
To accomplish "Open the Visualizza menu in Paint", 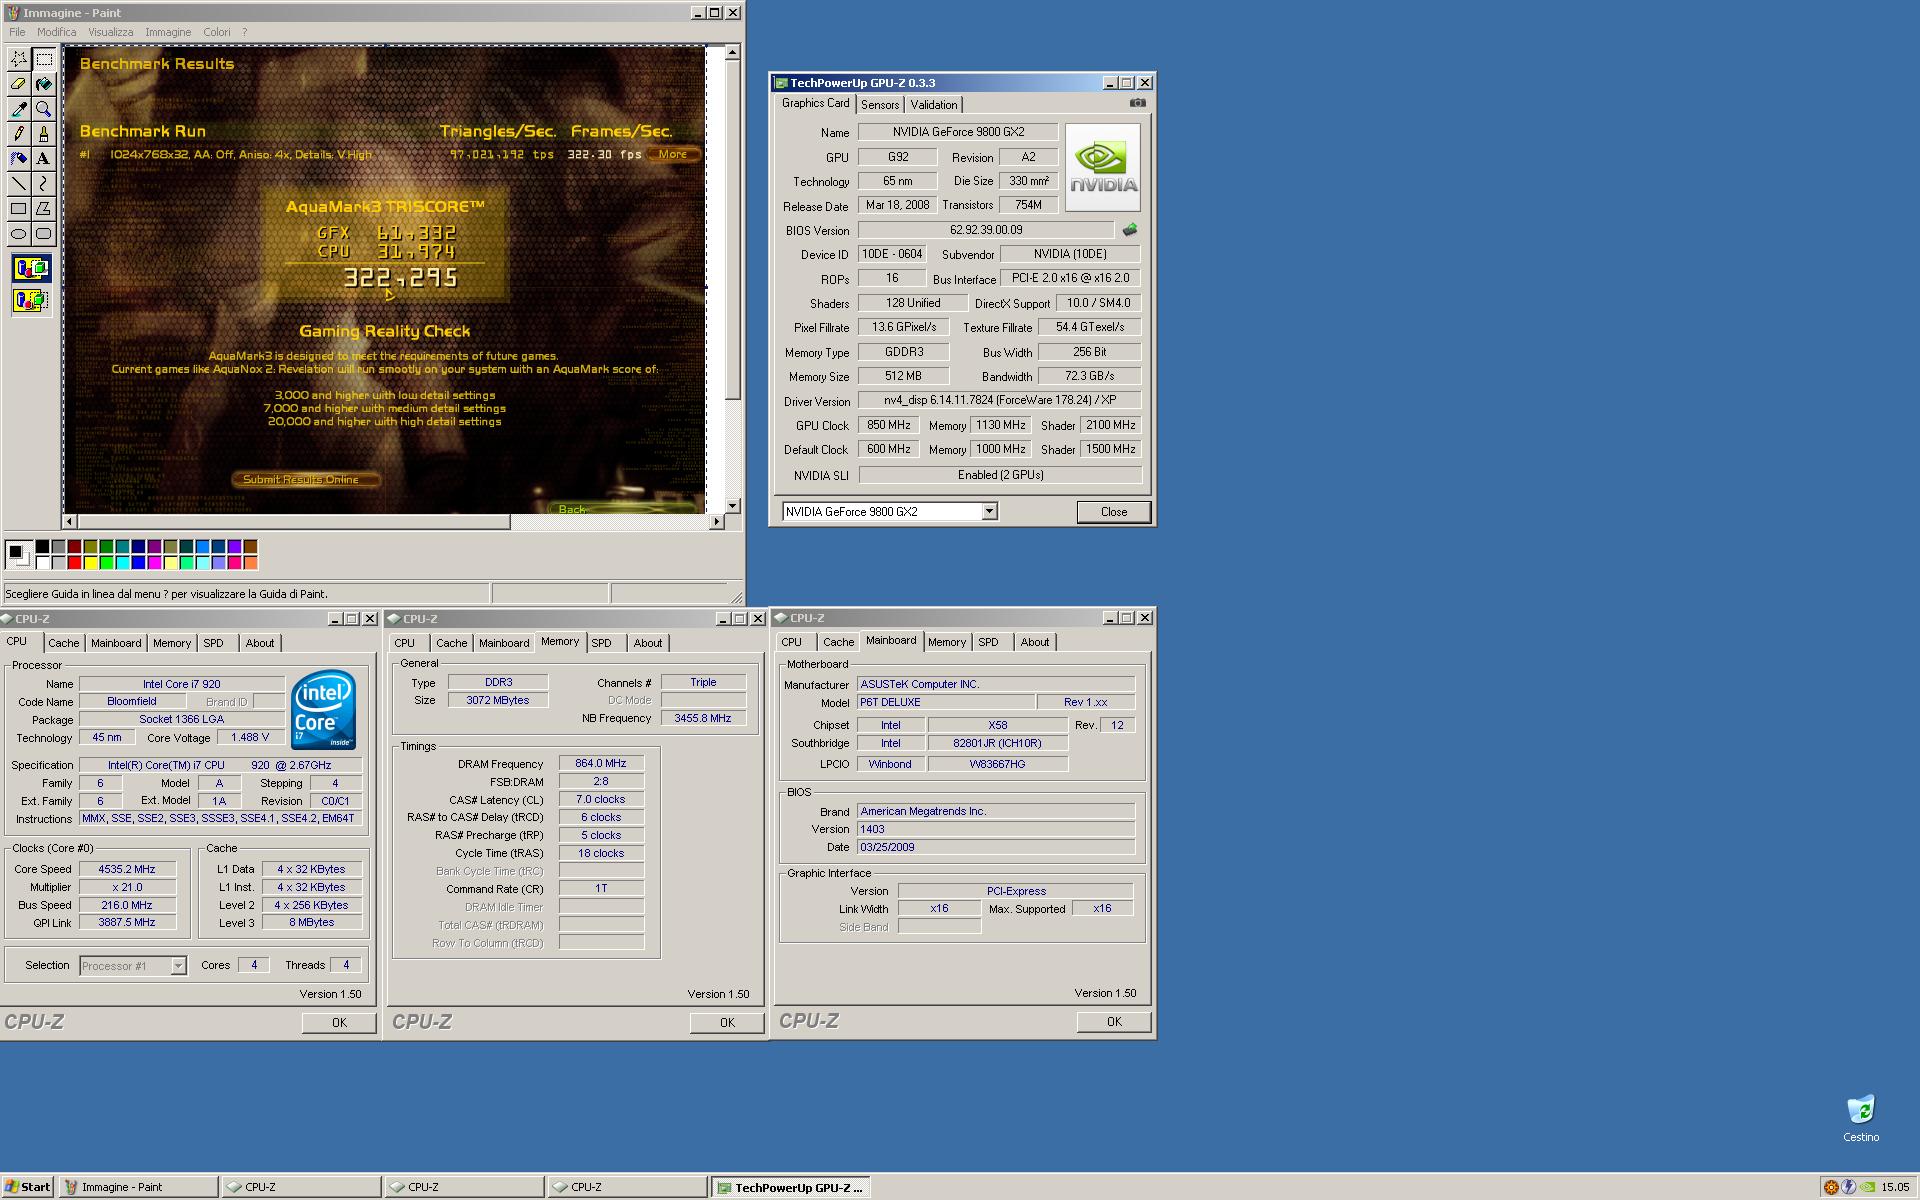I will (x=111, y=32).
